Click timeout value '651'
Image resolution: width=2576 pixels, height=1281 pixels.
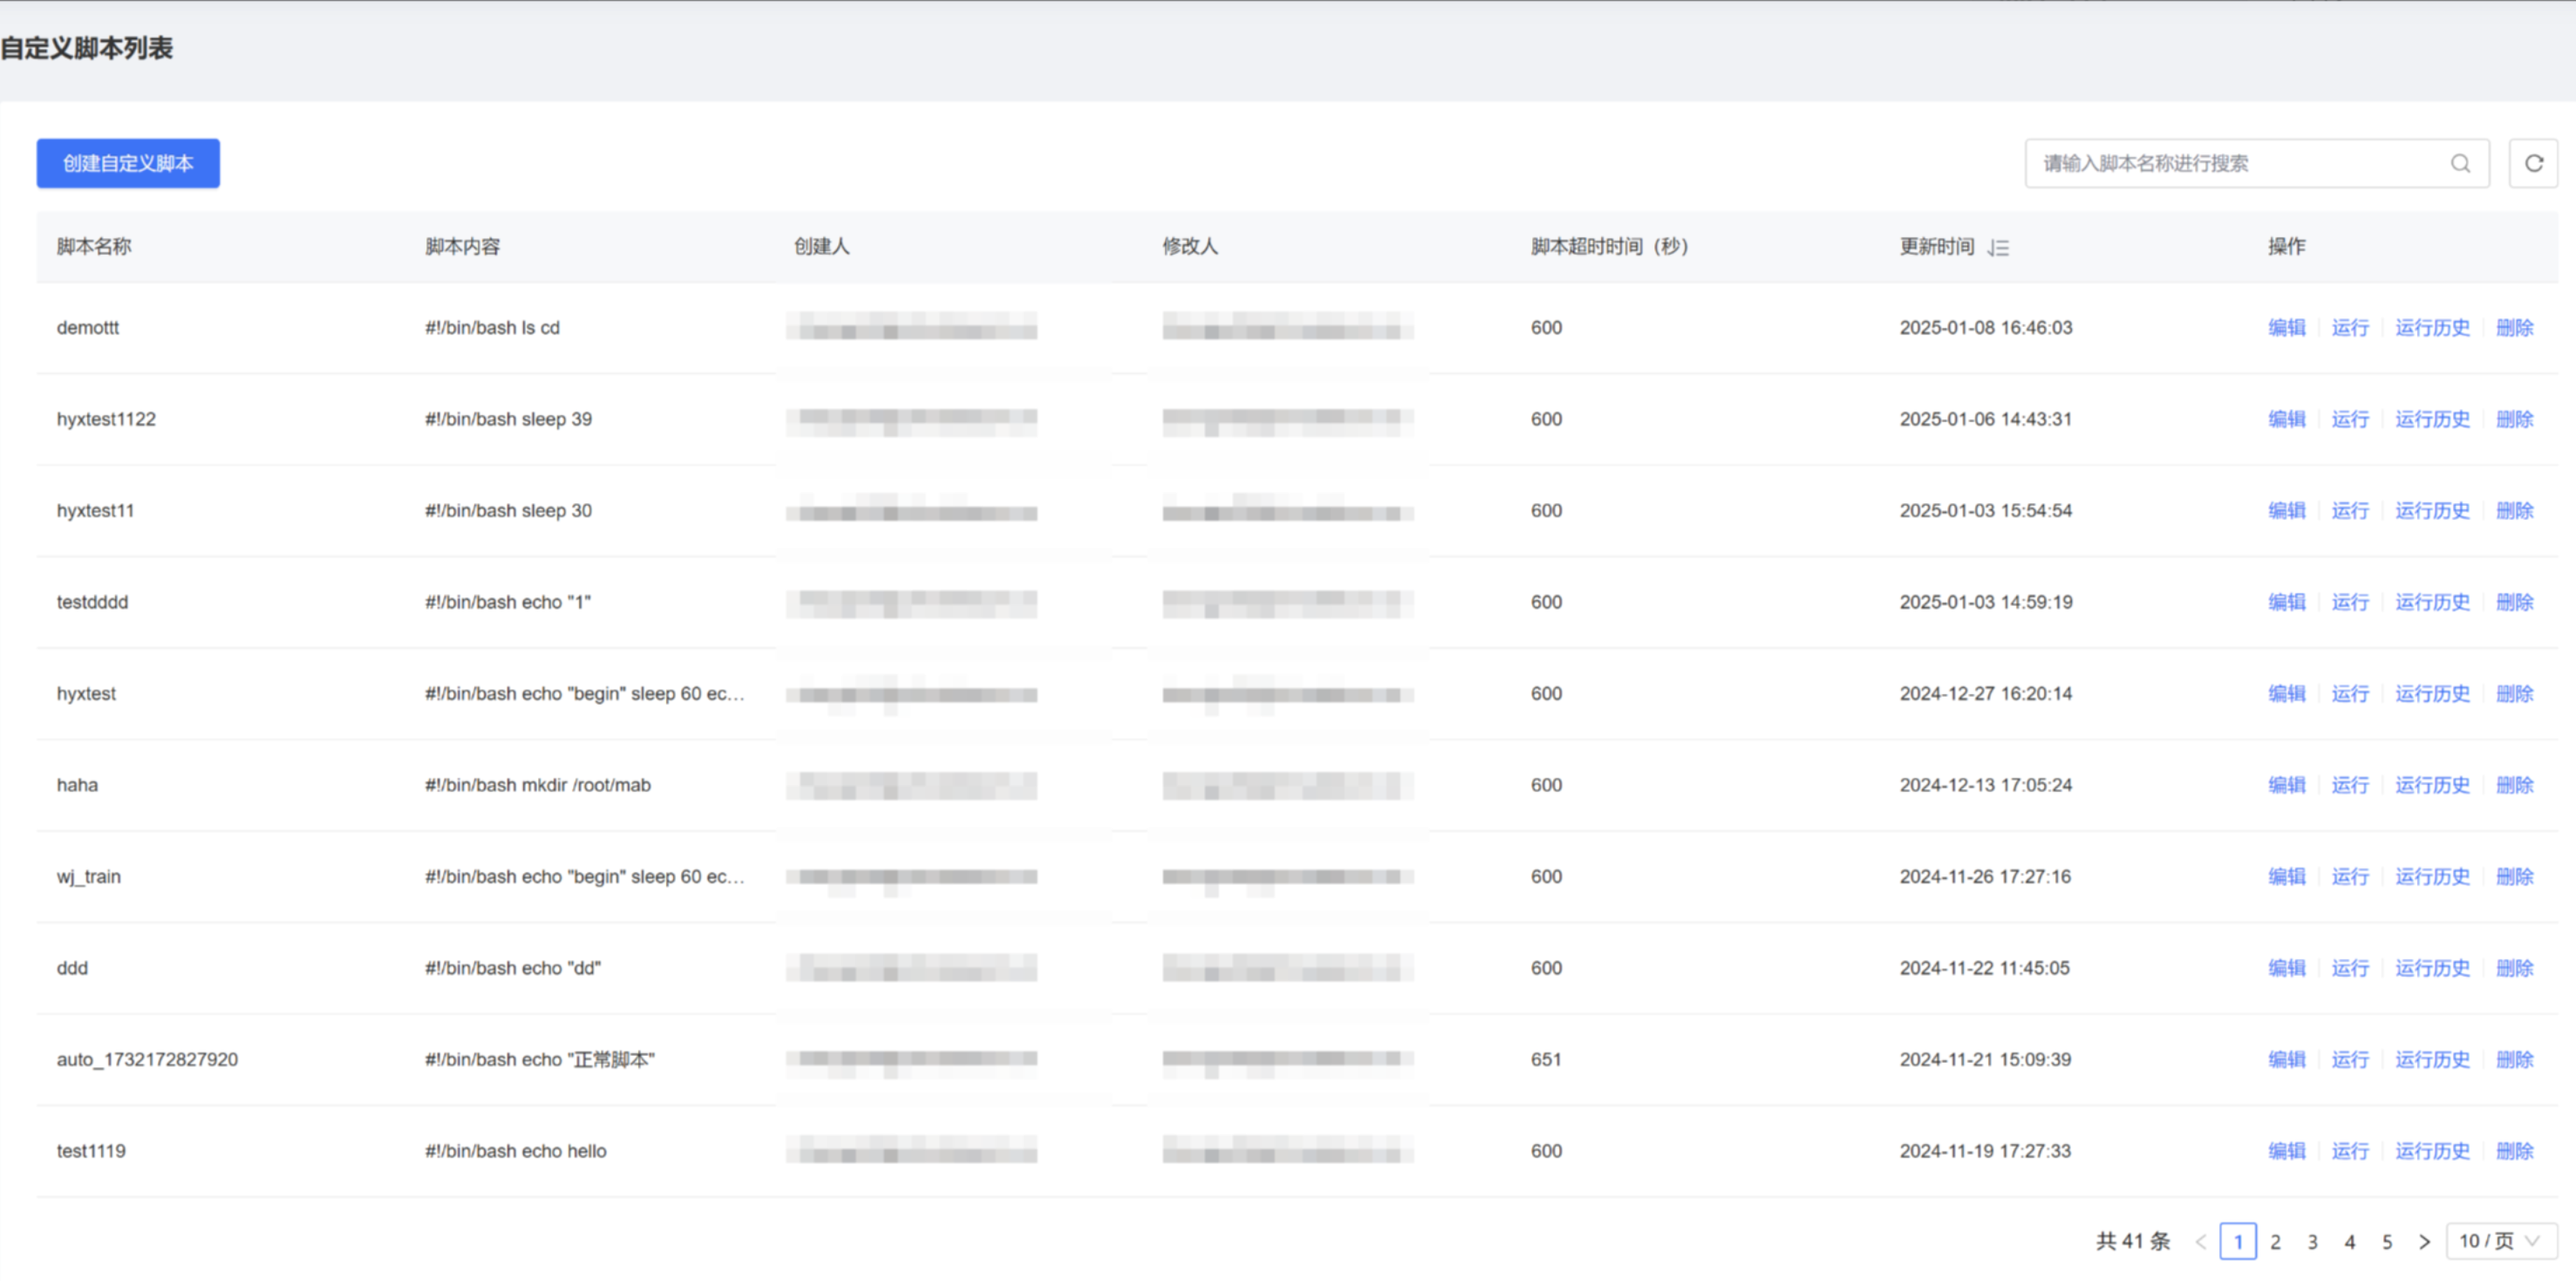point(1545,1059)
